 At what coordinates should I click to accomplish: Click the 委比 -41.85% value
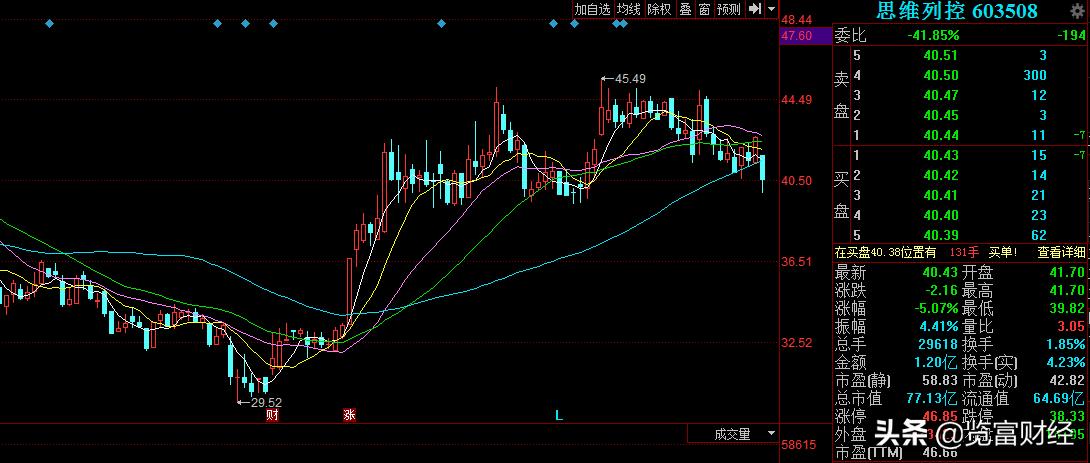[x=933, y=35]
